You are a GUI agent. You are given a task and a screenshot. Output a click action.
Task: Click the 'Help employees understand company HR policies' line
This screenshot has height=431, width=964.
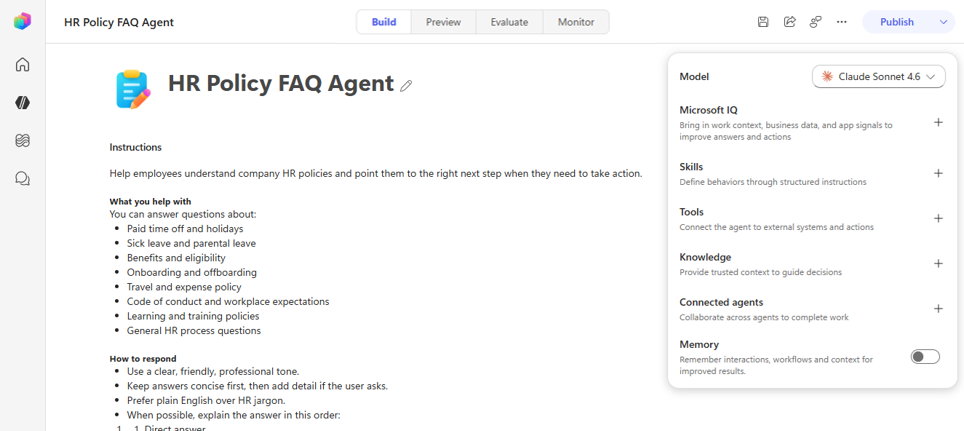pos(376,173)
